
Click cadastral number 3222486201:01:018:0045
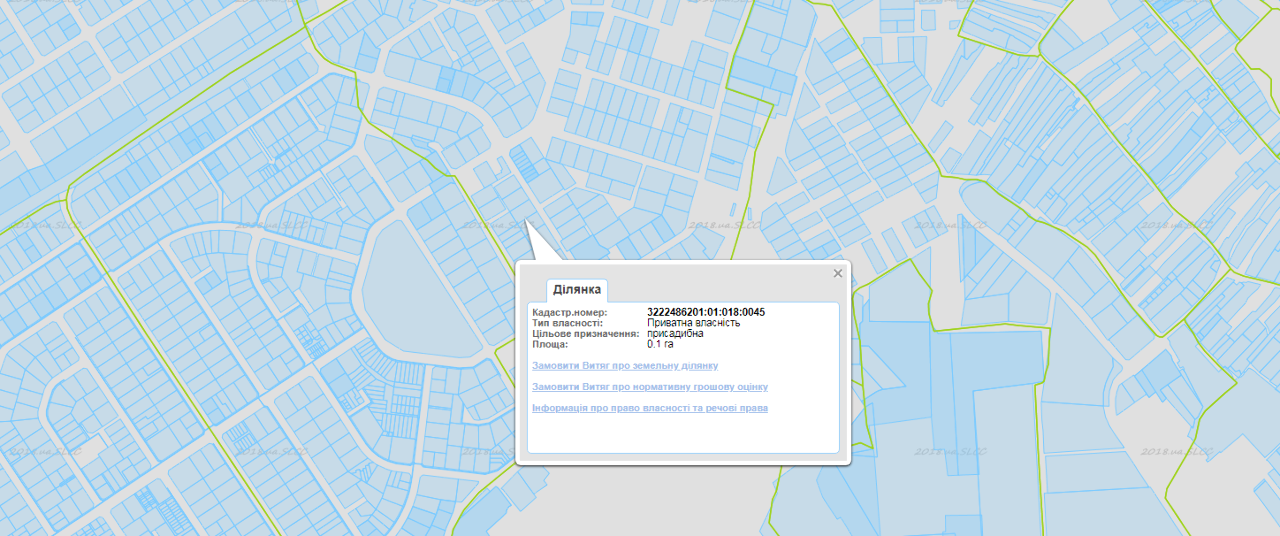706,312
